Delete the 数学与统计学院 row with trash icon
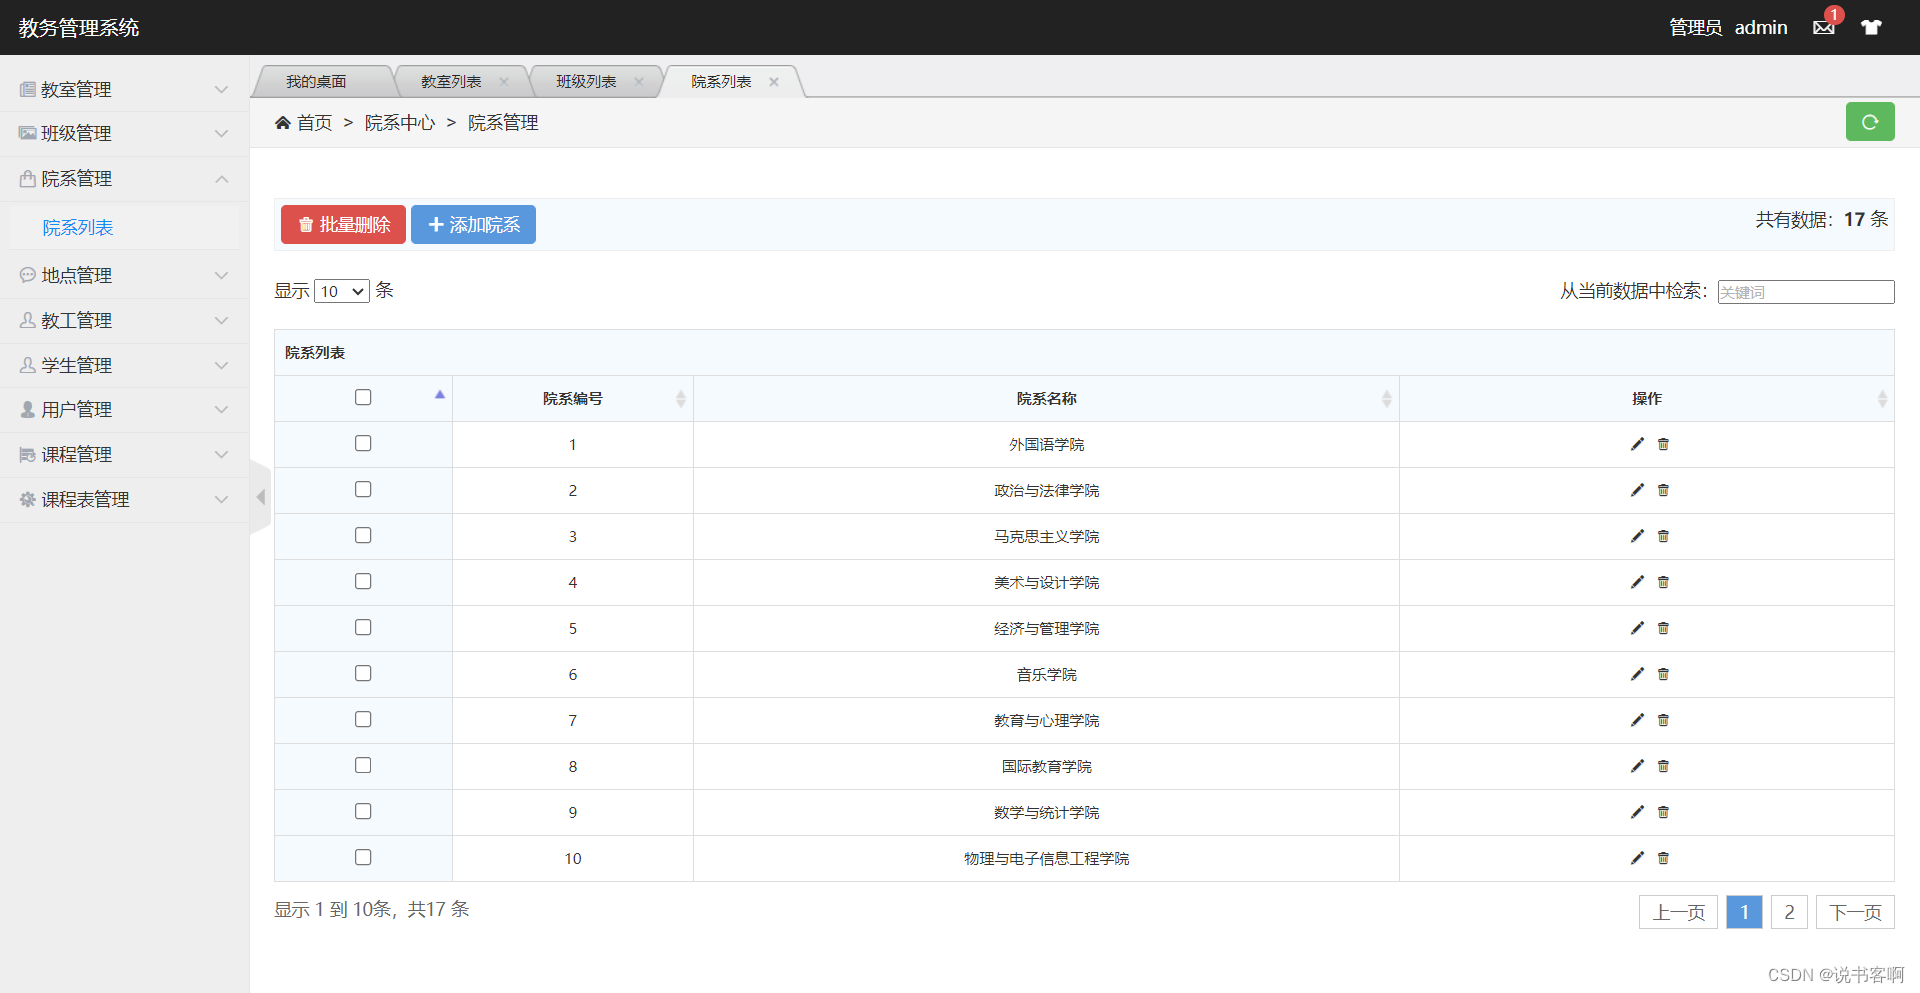 point(1663,812)
